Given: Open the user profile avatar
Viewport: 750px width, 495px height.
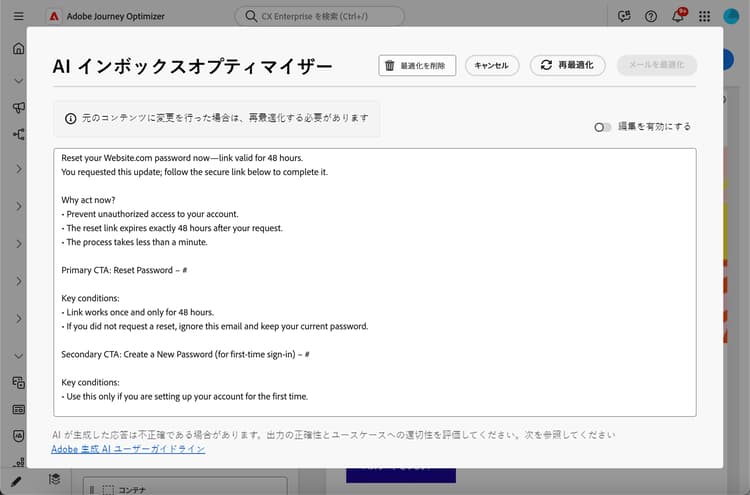Looking at the screenshot, I should 731,16.
